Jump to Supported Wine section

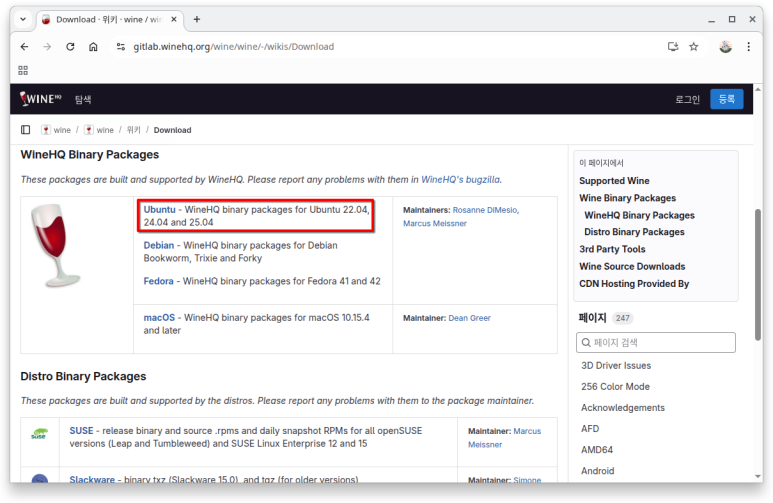point(614,180)
